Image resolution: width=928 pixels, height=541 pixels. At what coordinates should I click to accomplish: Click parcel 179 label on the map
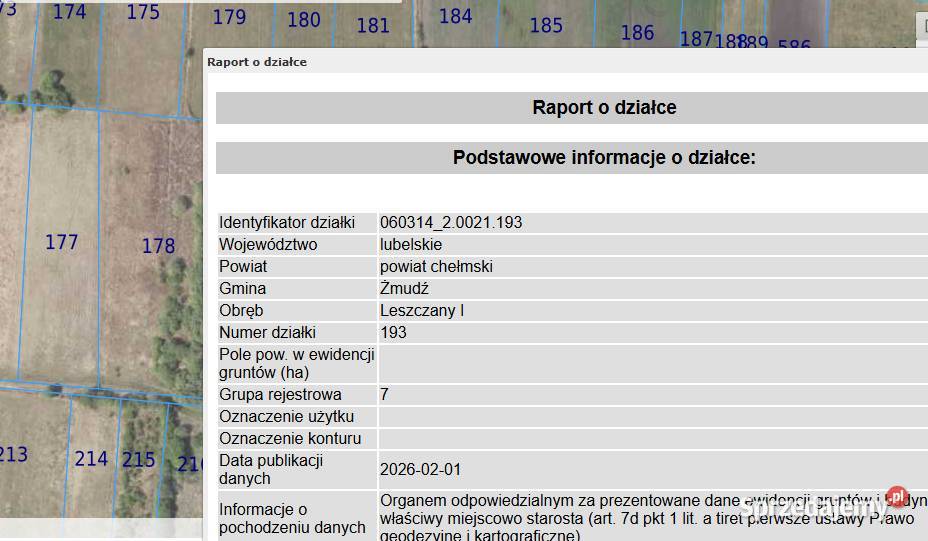click(229, 17)
